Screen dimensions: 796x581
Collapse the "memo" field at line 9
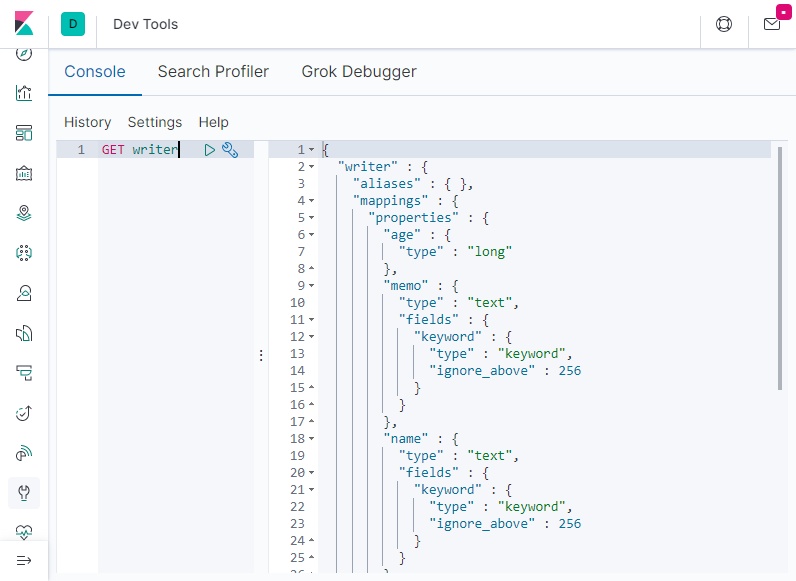pyautogui.click(x=312, y=286)
